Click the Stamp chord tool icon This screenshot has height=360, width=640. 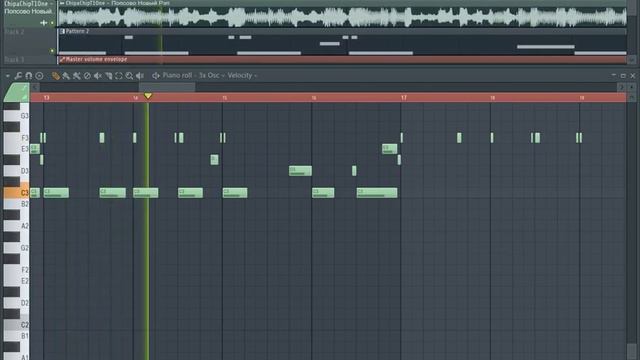point(39,76)
